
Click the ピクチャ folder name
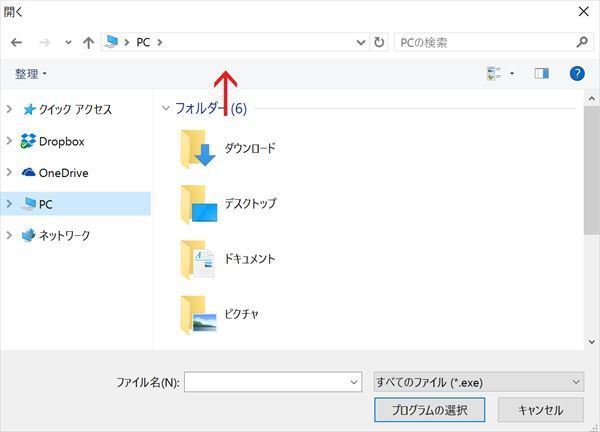pos(241,314)
